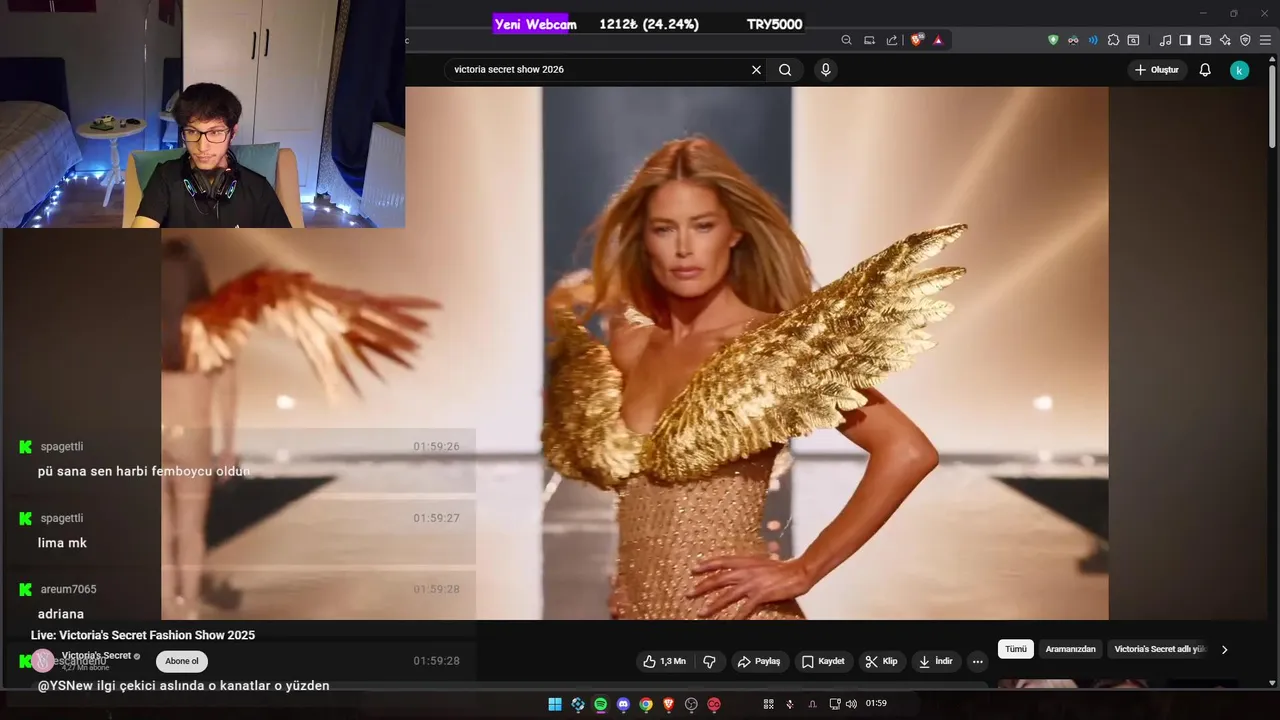This screenshot has width=1280, height=720.
Task: Click the Yeni Webcam goal label
Action: pyautogui.click(x=535, y=24)
